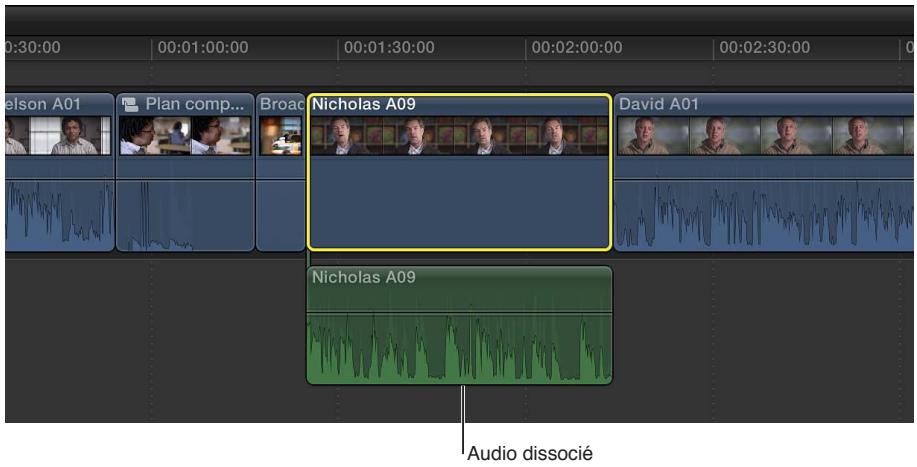Click the compound clip icon on Plan comp...
Viewport: 917px width, 467px height.
click(x=130, y=105)
